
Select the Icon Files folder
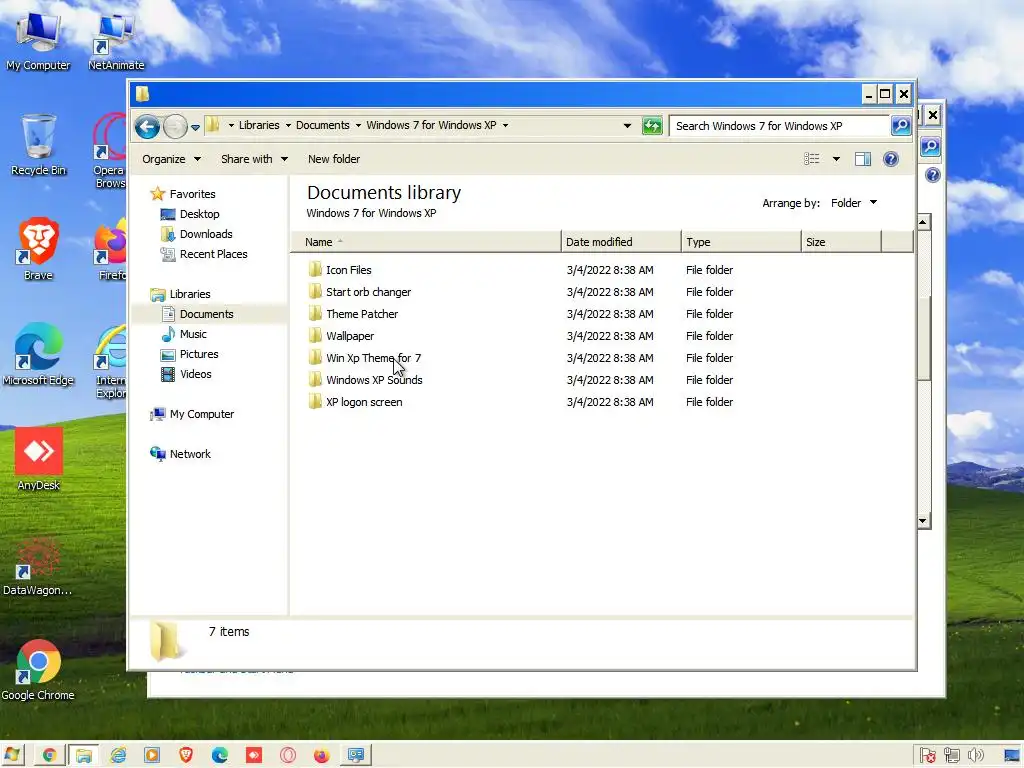(x=349, y=270)
